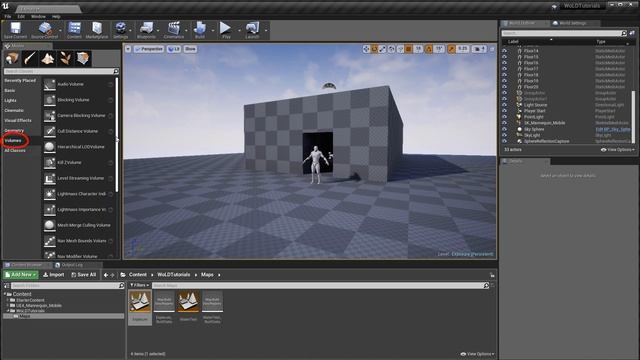Pick the Cull Distance Volume icon
The image size is (640, 360).
[x=50, y=131]
